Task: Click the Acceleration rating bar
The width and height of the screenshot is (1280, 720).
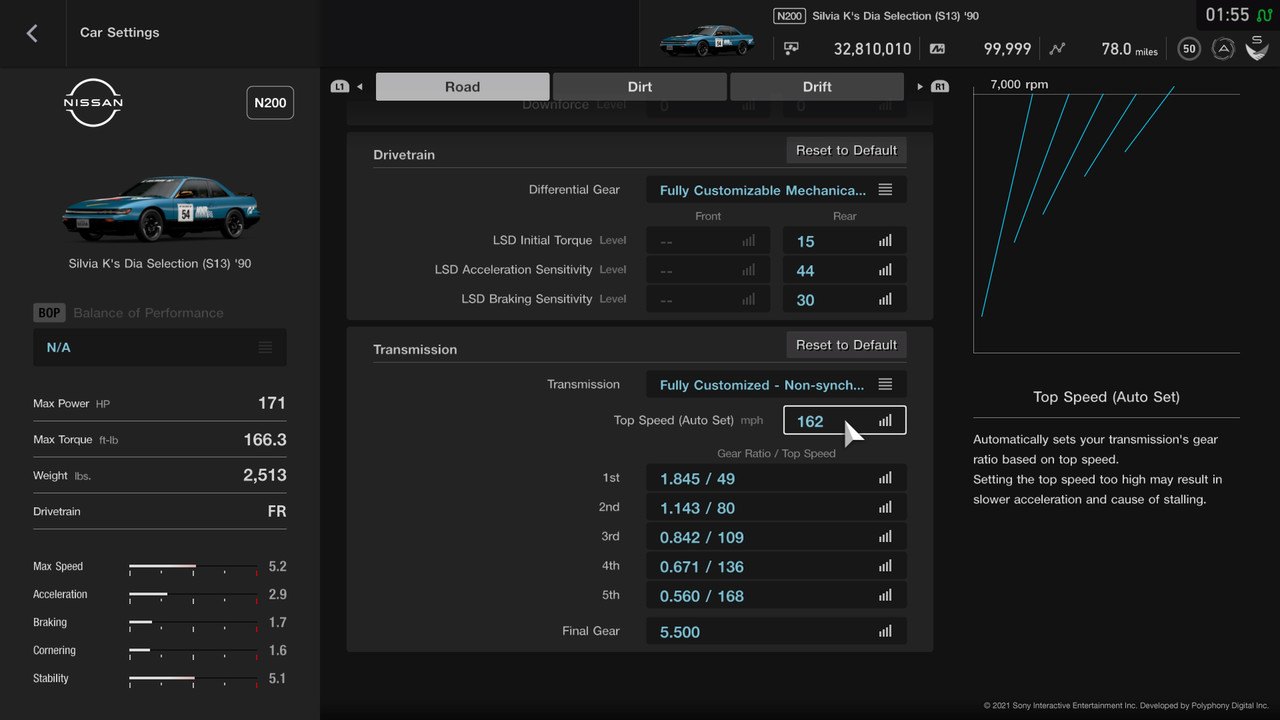Action: [x=193, y=595]
